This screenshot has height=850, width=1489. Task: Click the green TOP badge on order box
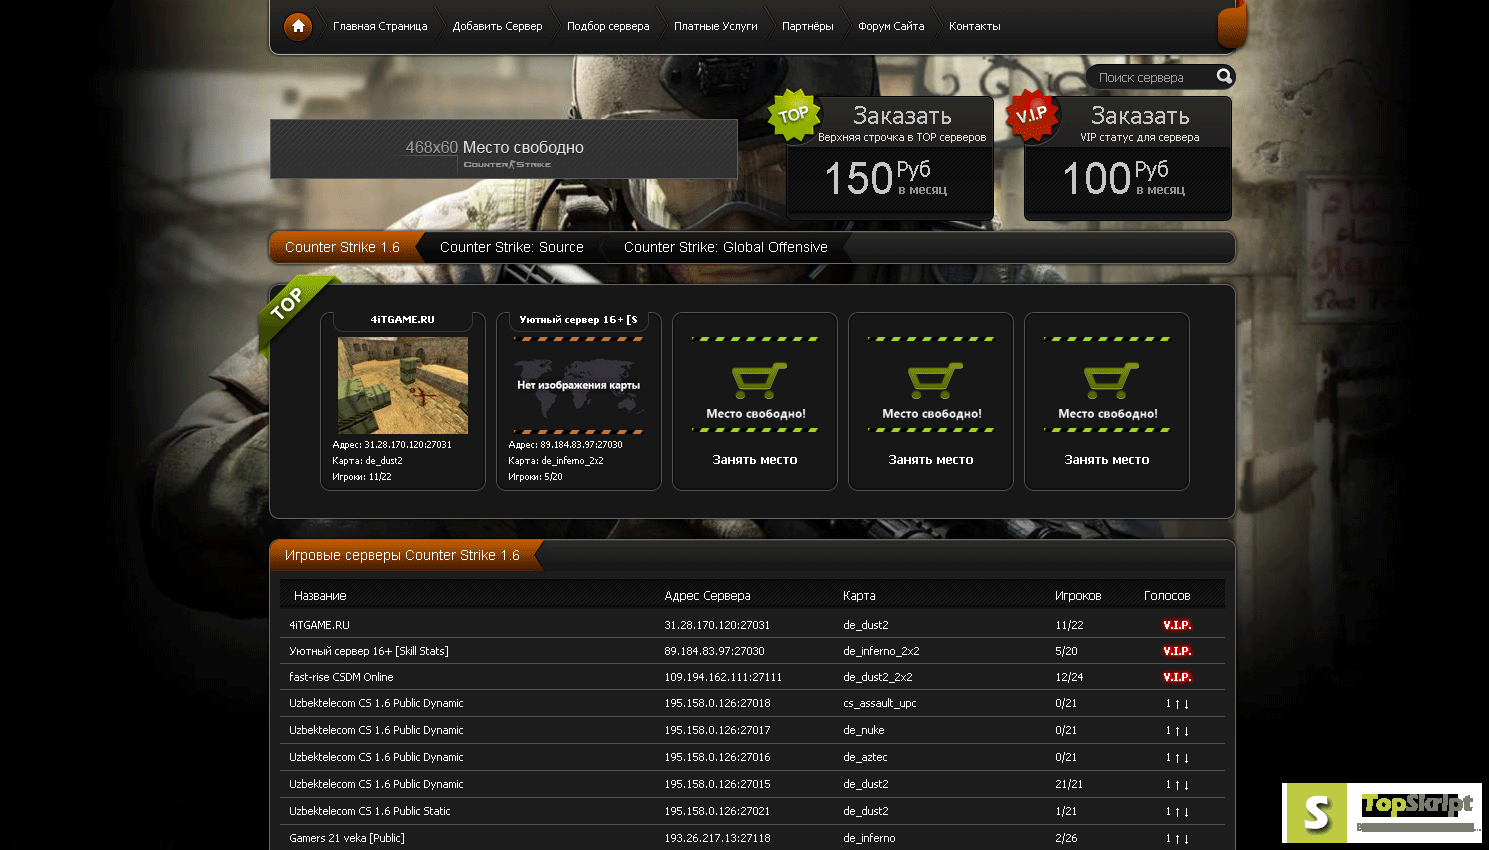tap(794, 115)
